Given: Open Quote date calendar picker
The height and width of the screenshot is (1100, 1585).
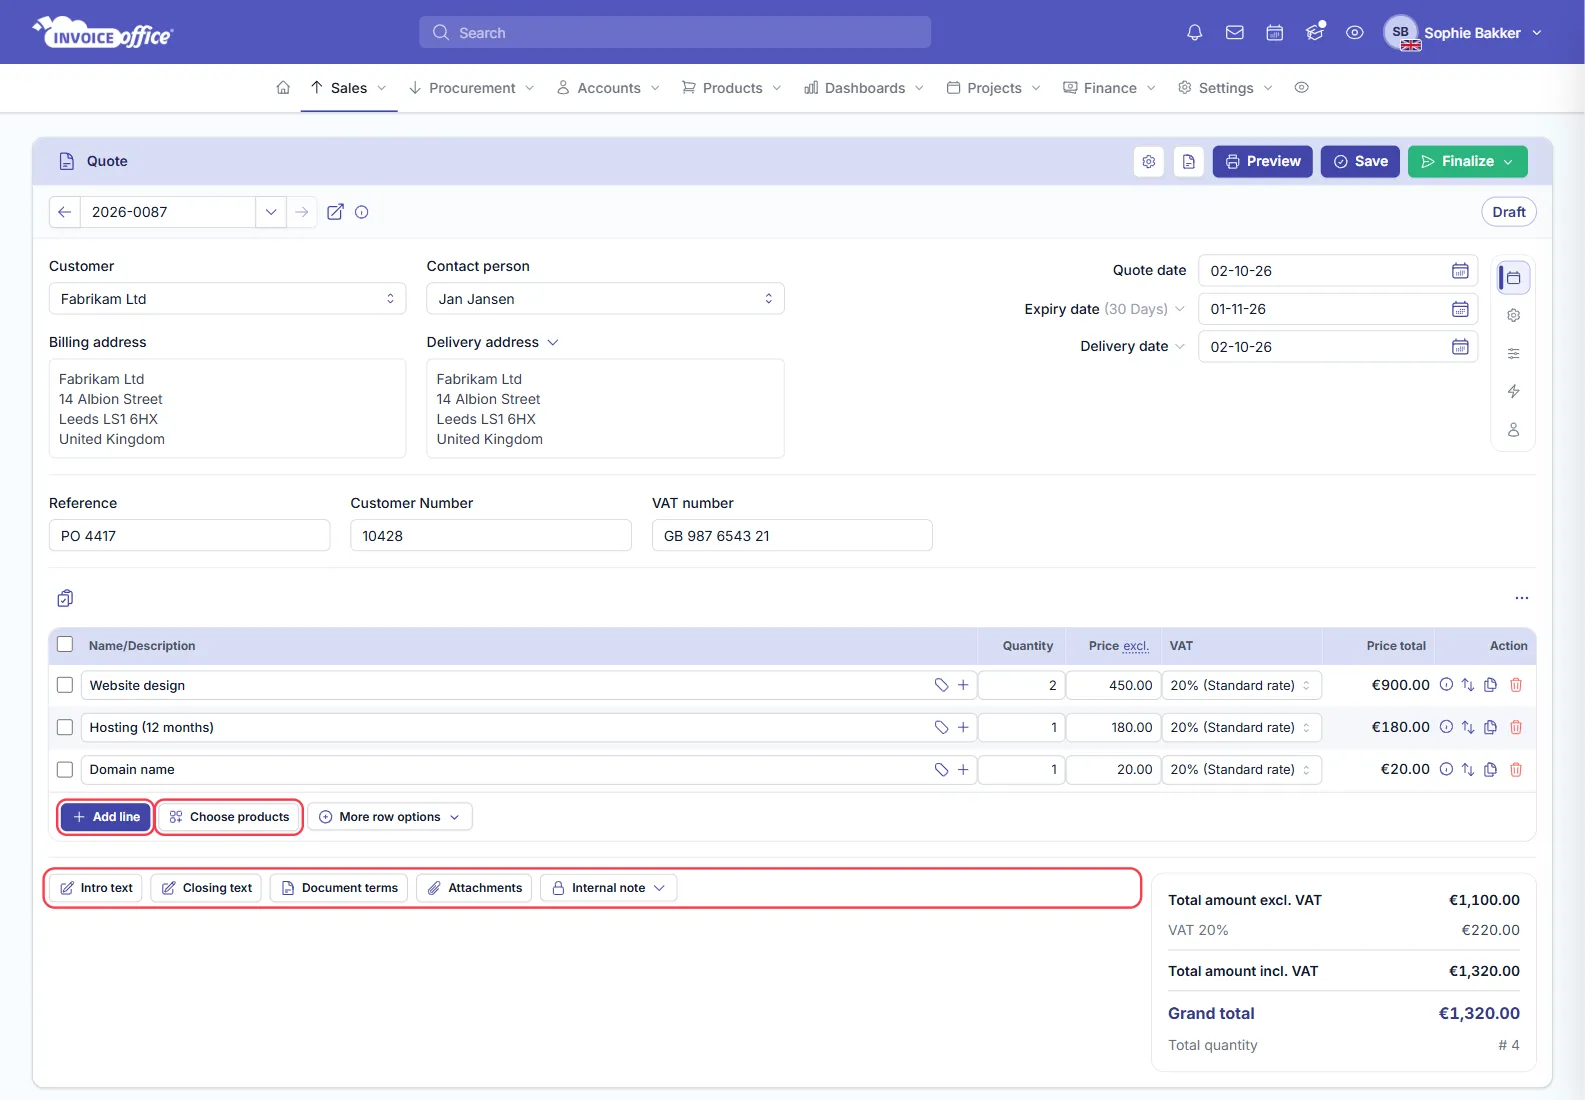Looking at the screenshot, I should (x=1460, y=271).
